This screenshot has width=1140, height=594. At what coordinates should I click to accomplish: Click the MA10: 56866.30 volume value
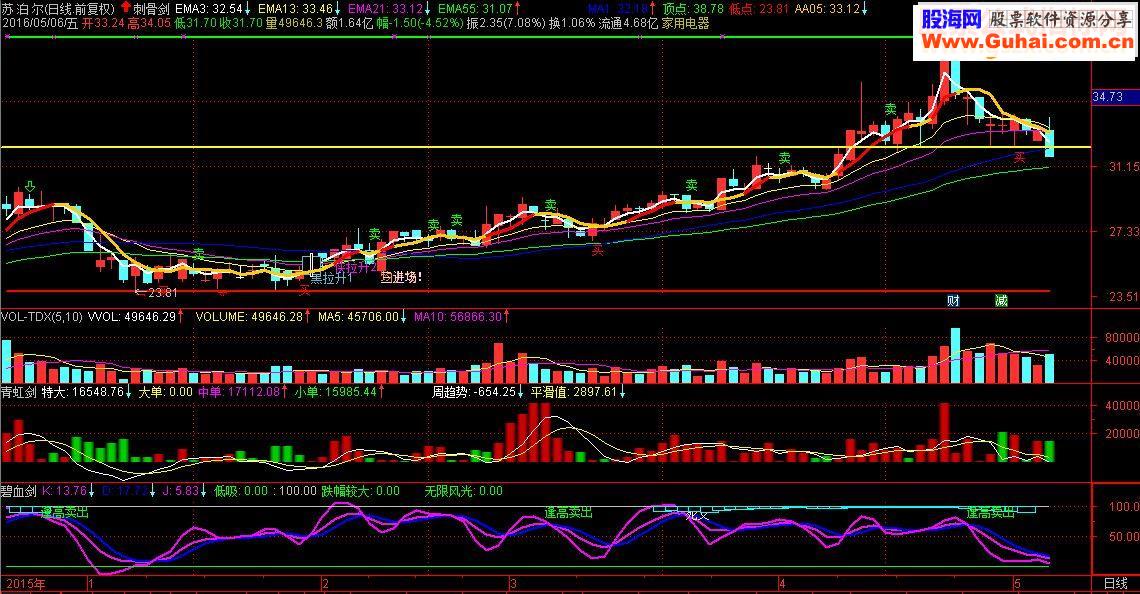click(458, 317)
